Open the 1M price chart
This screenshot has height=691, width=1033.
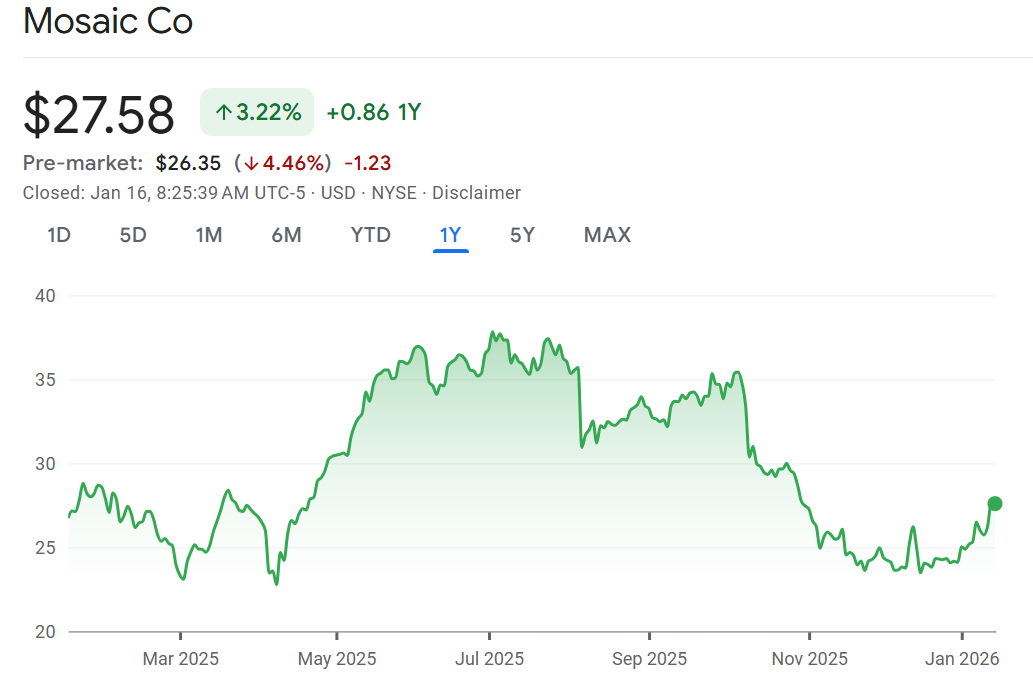coord(209,235)
